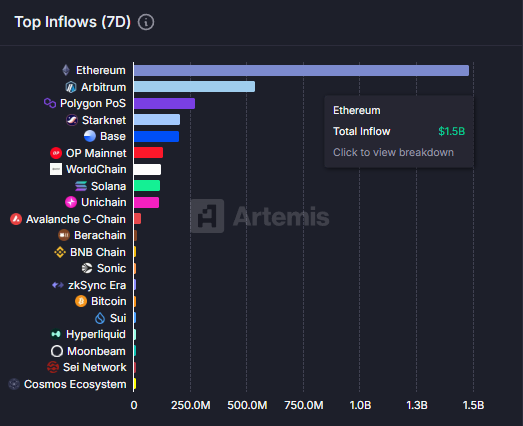Click the Berachain logo icon
Screen dimensions: 523x426
click(x=64, y=235)
